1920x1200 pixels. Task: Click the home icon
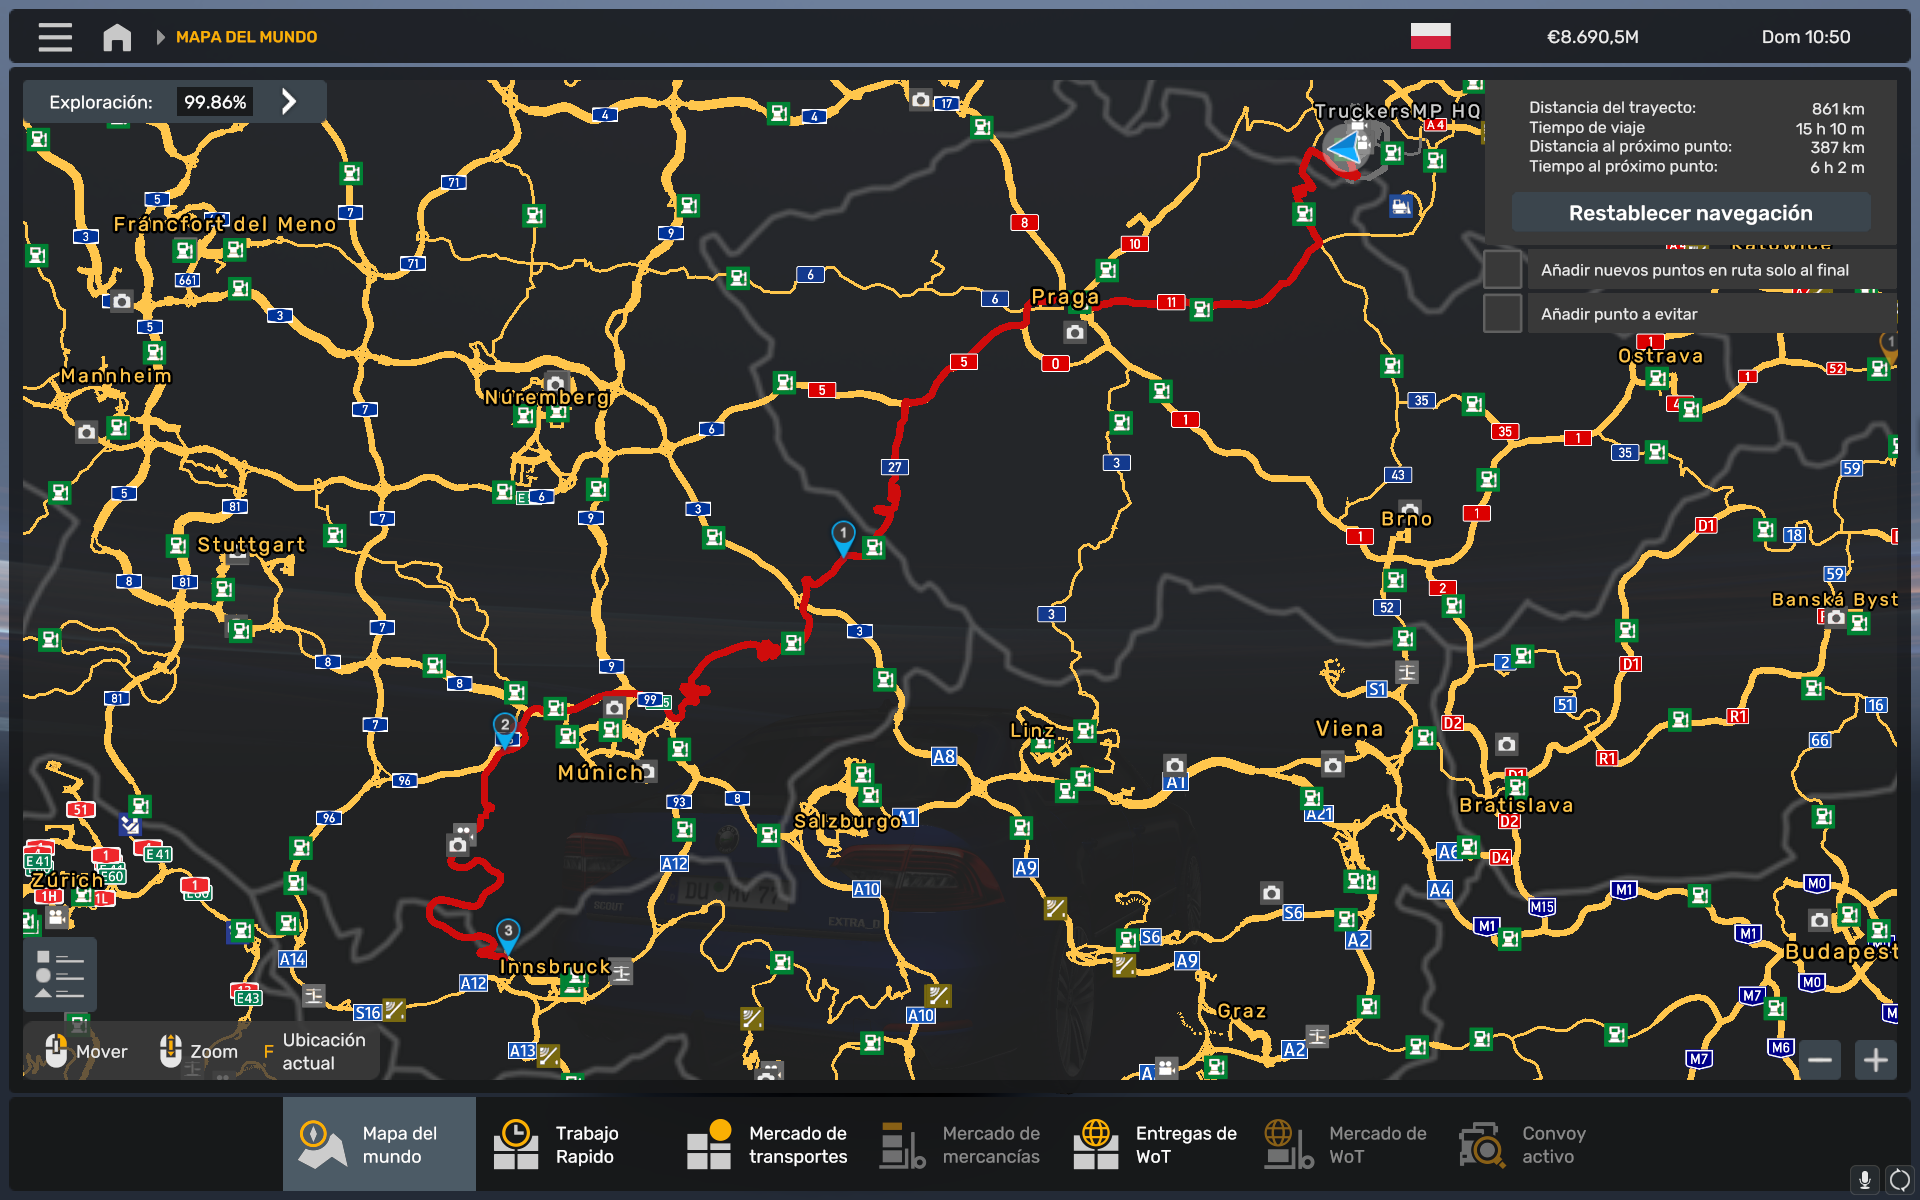[x=117, y=37]
